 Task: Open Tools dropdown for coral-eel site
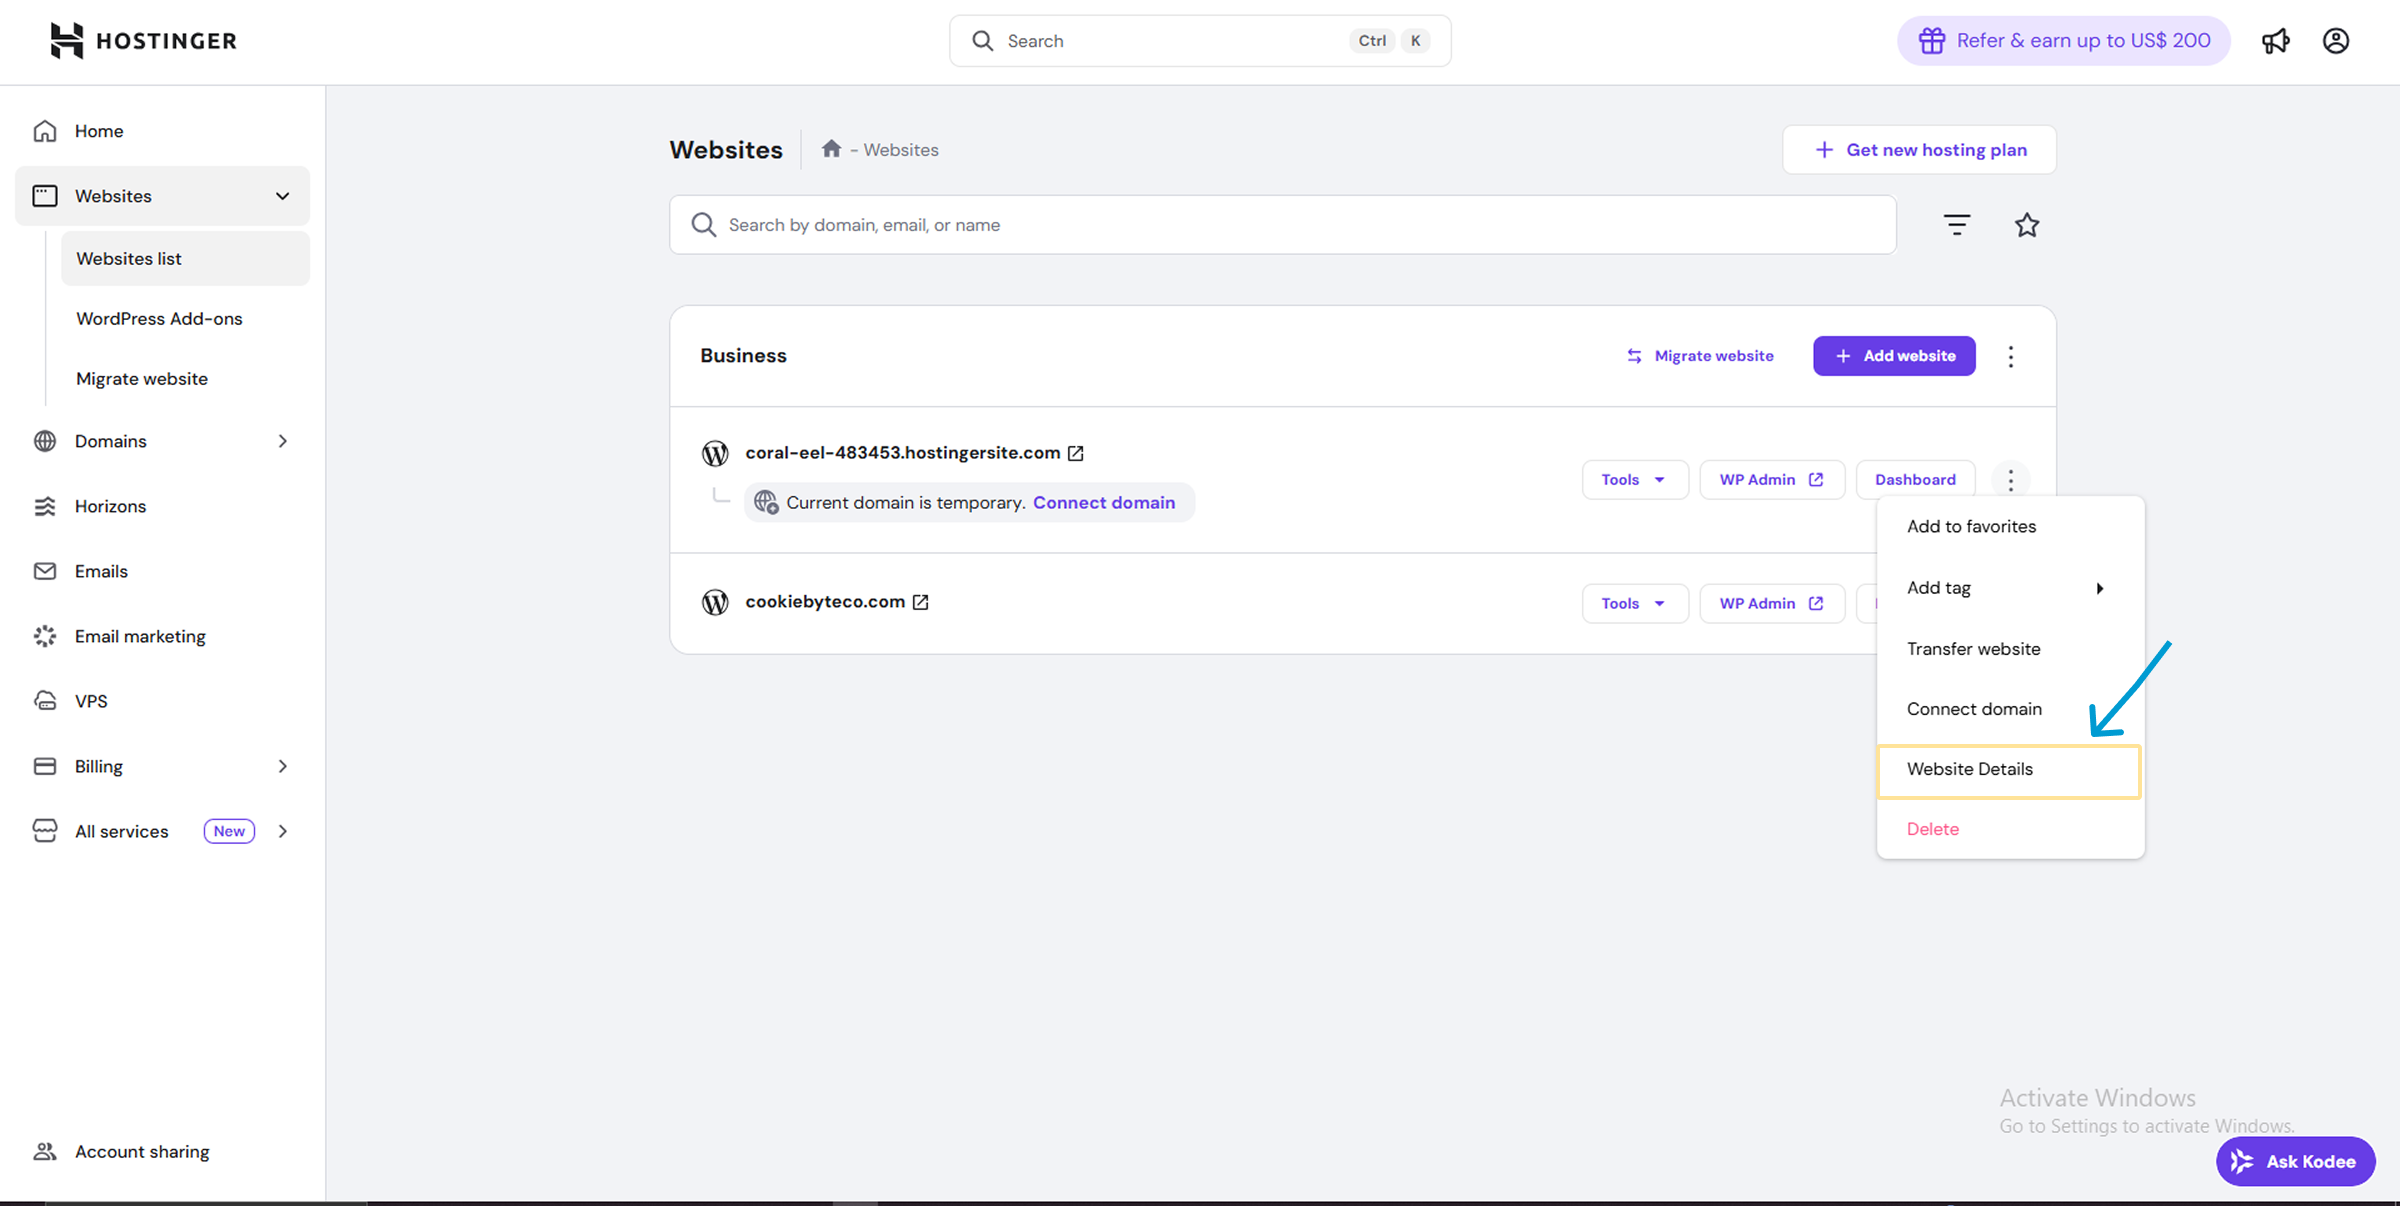(x=1634, y=480)
